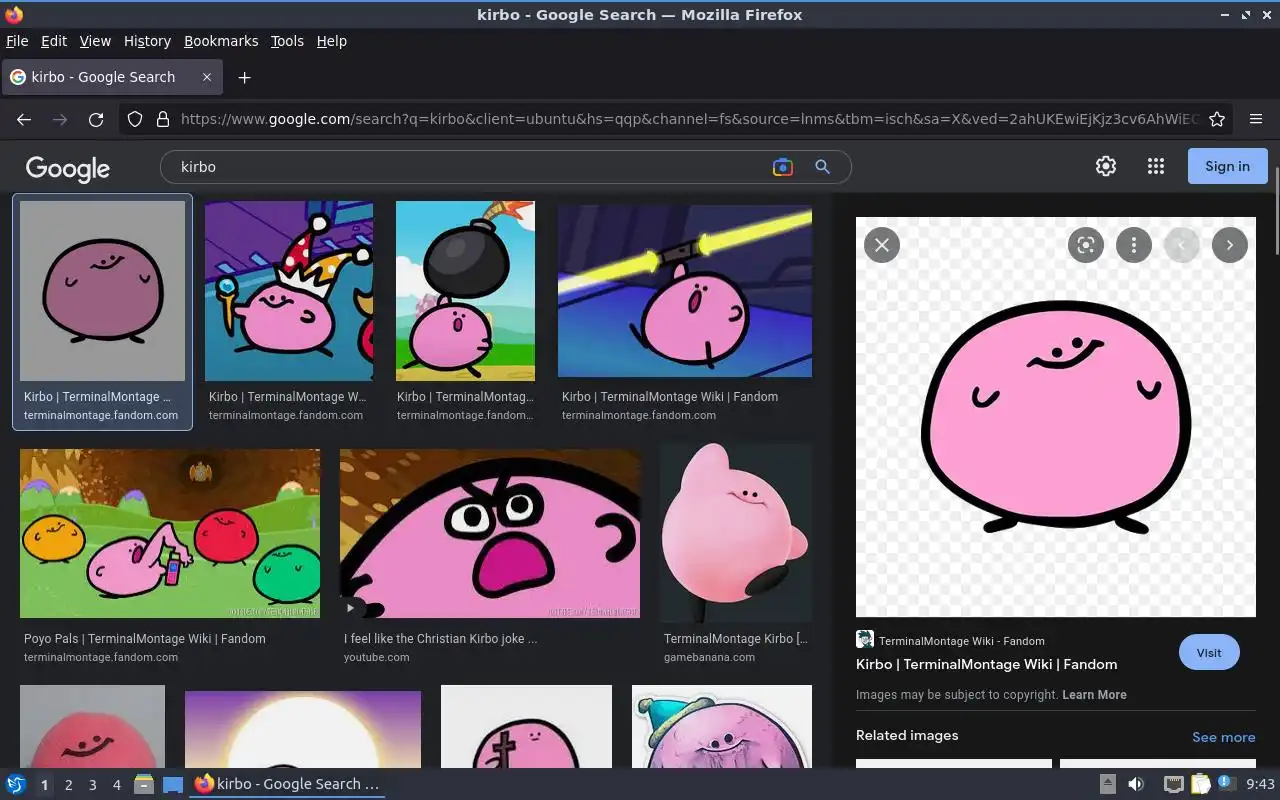Viewport: 1280px width, 800px height.
Task: Open the View menu
Action: coord(95,41)
